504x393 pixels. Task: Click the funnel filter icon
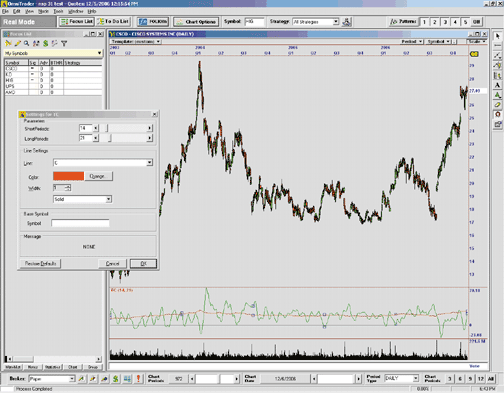pos(64,43)
